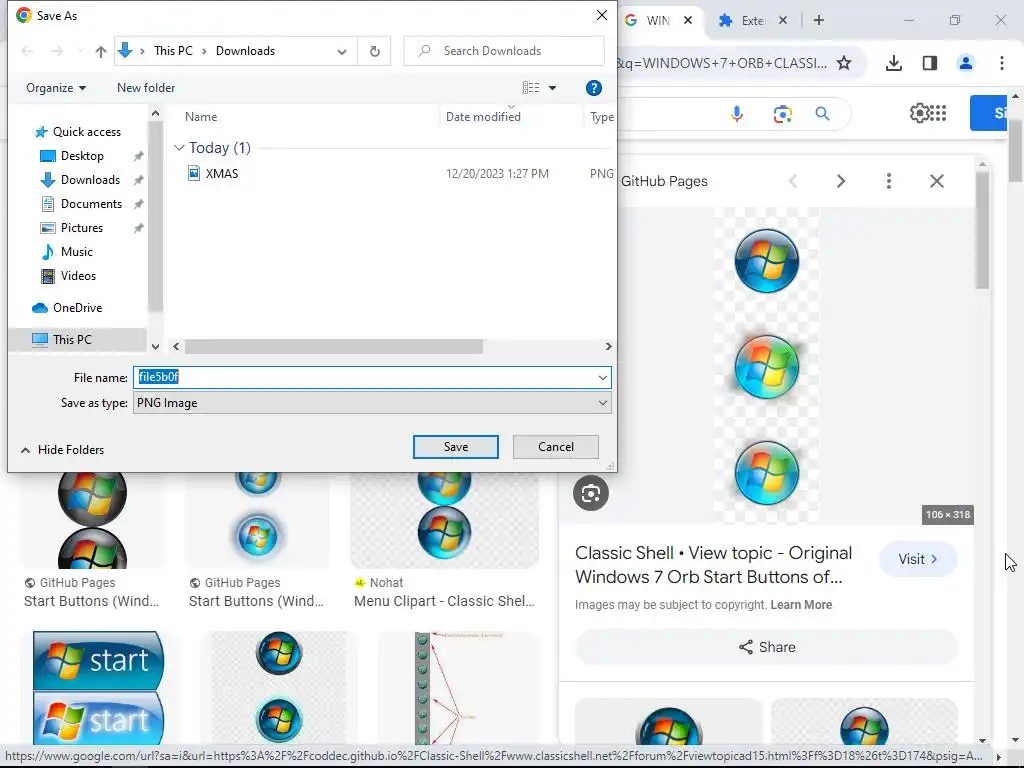Go to next image in preview panel
The height and width of the screenshot is (768, 1024).
point(840,181)
